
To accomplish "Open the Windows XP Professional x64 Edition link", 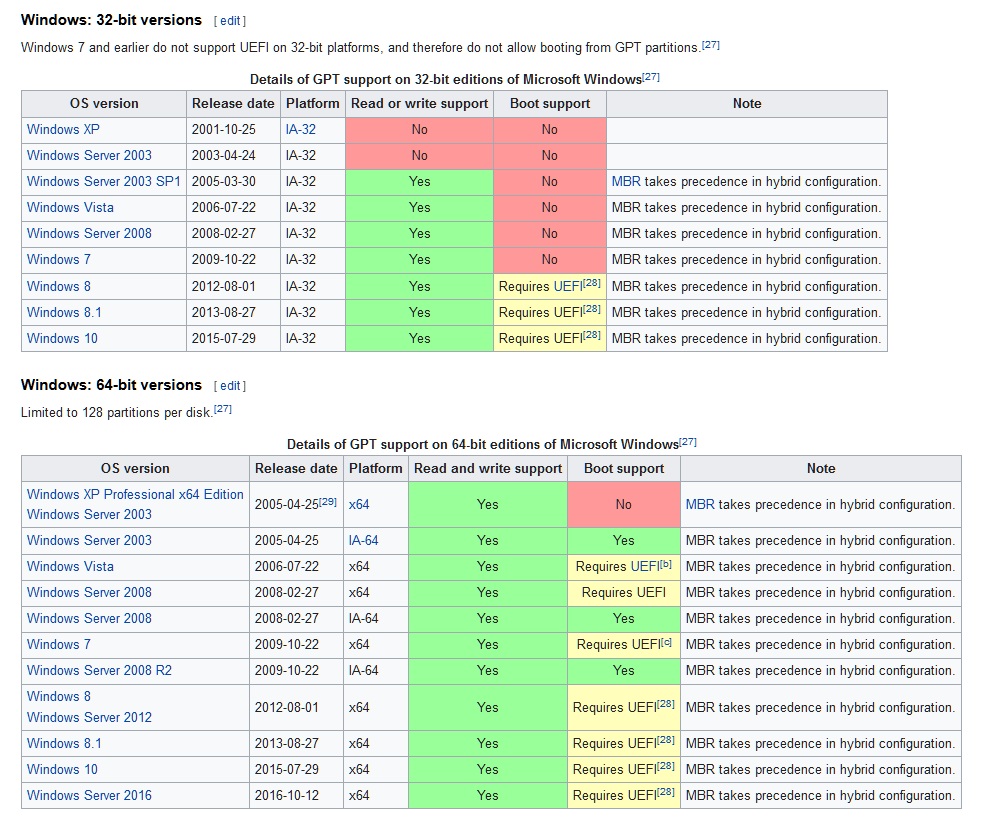I will tap(135, 495).
